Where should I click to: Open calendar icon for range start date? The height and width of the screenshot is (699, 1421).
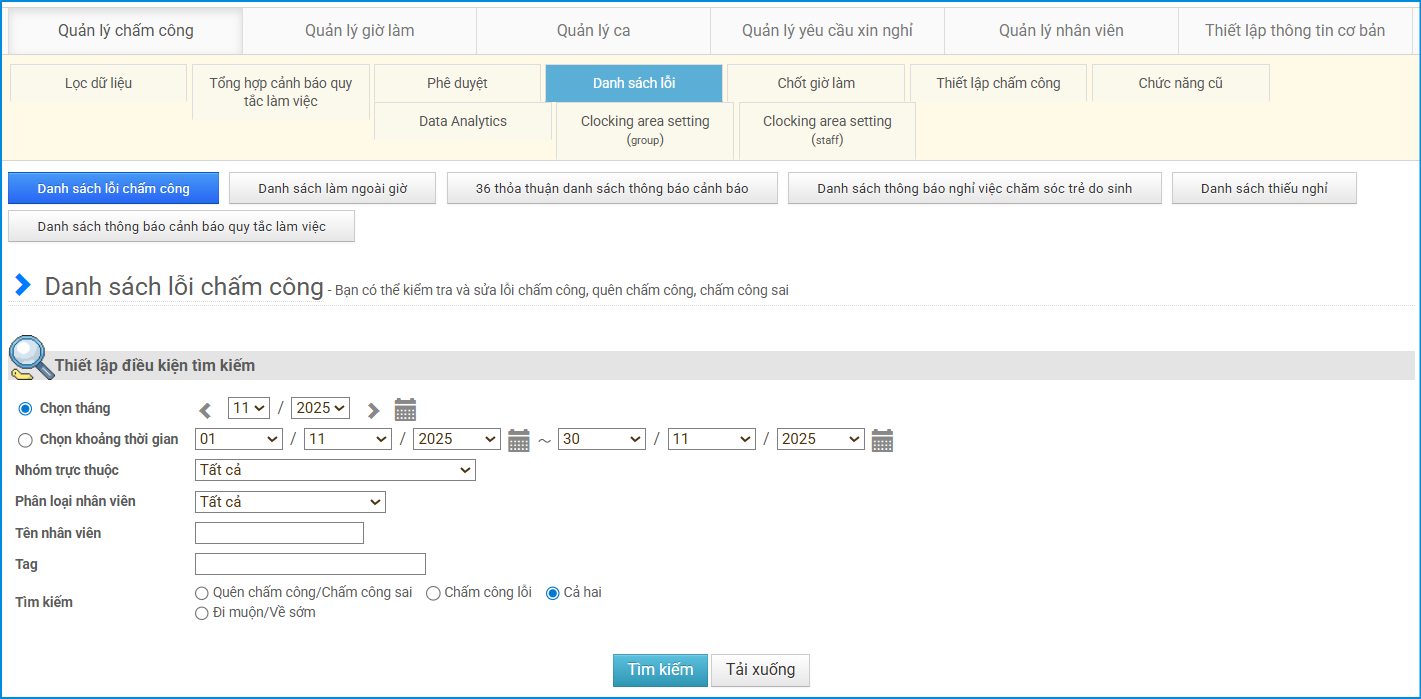pos(518,440)
